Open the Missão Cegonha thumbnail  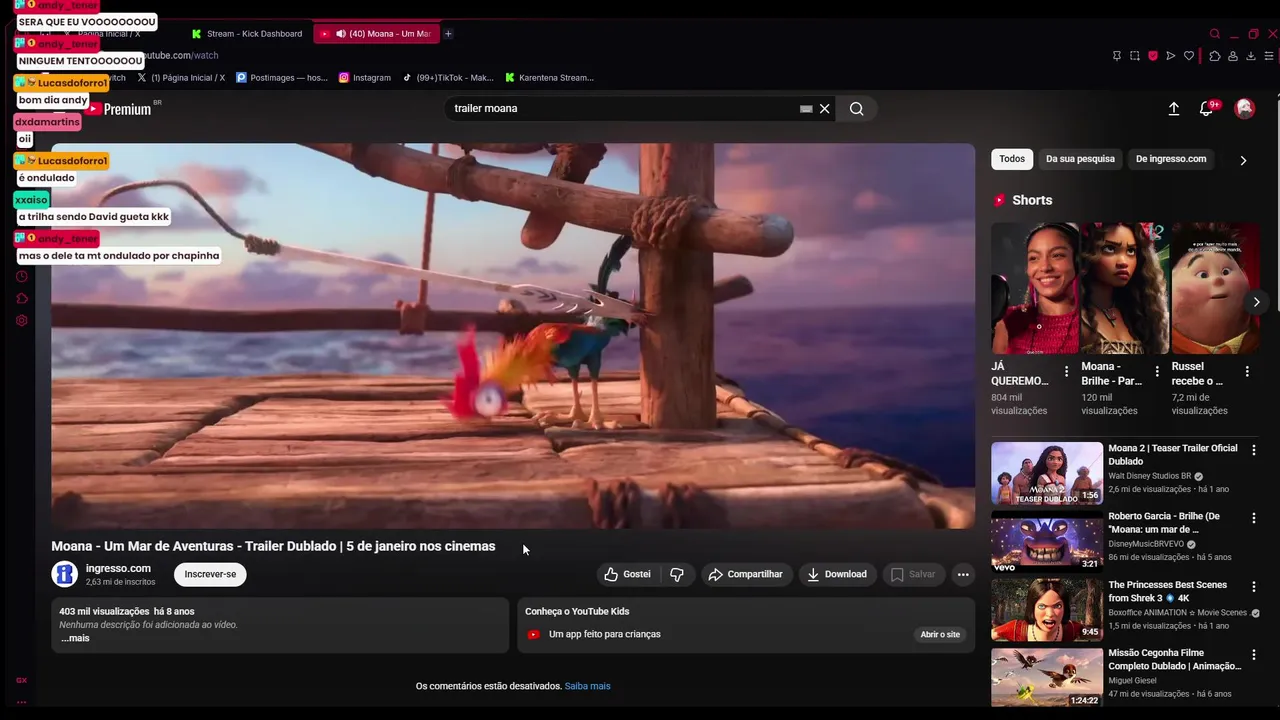point(1047,677)
